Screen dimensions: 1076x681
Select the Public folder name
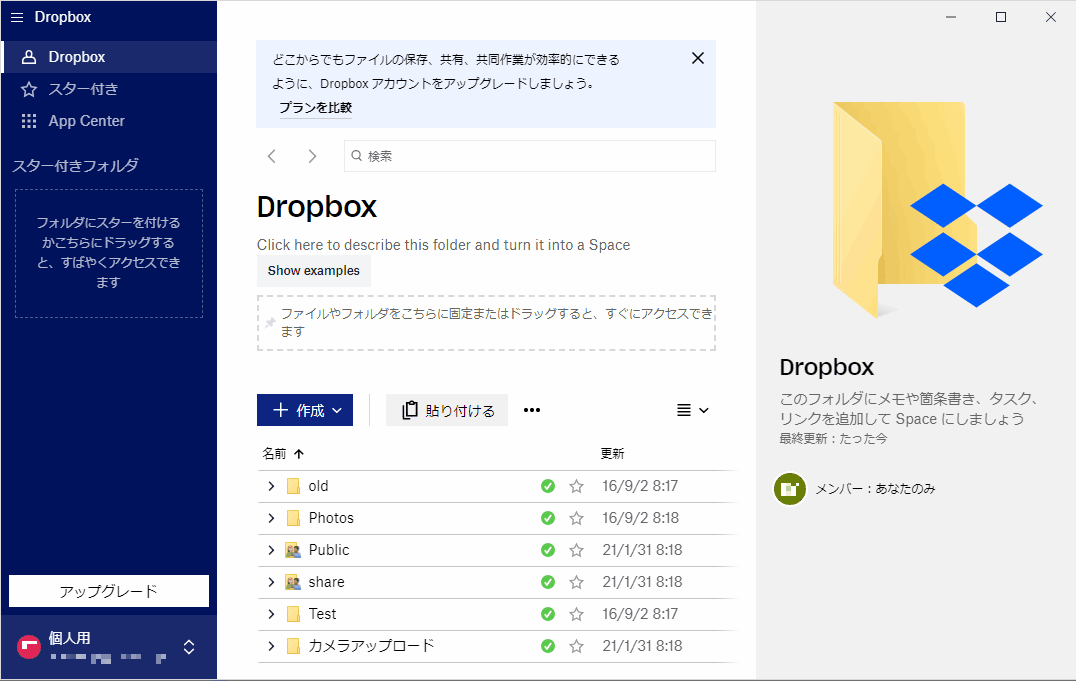tap(329, 550)
